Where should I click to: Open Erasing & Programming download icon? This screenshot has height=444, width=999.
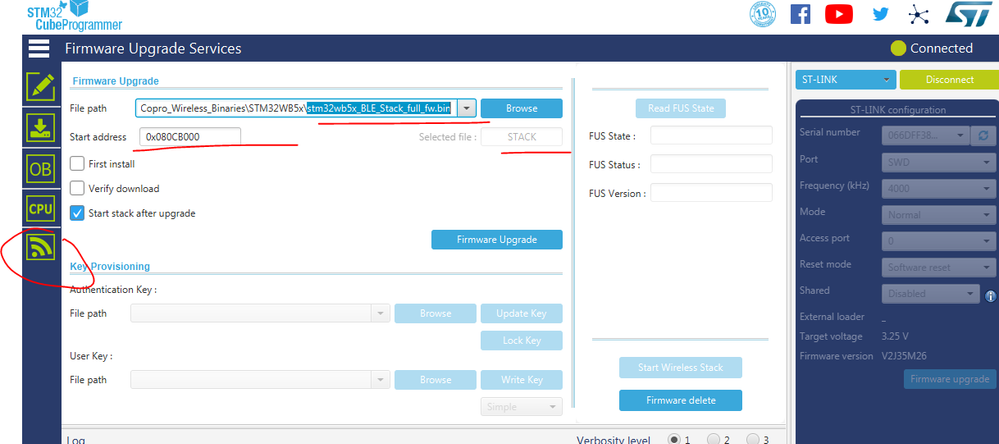(41, 128)
